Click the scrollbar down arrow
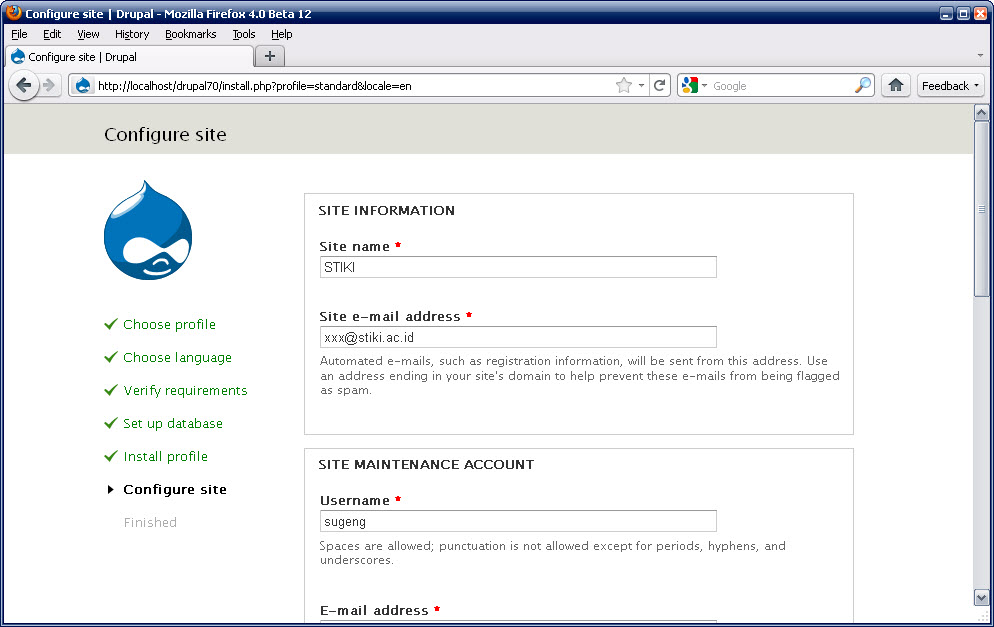The image size is (994, 627). [x=981, y=597]
